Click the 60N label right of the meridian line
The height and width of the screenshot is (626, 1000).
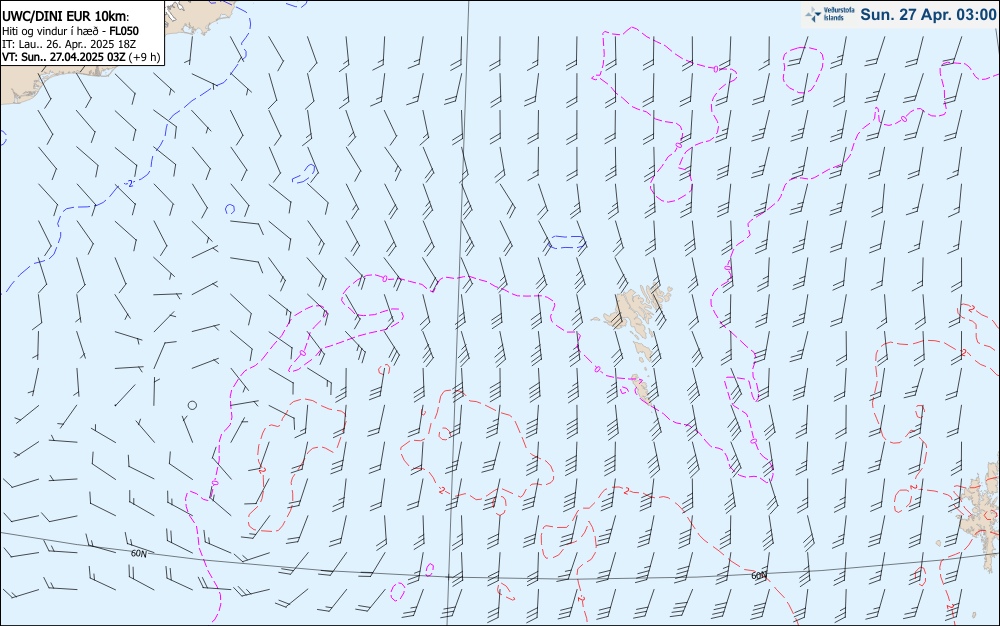point(759,576)
